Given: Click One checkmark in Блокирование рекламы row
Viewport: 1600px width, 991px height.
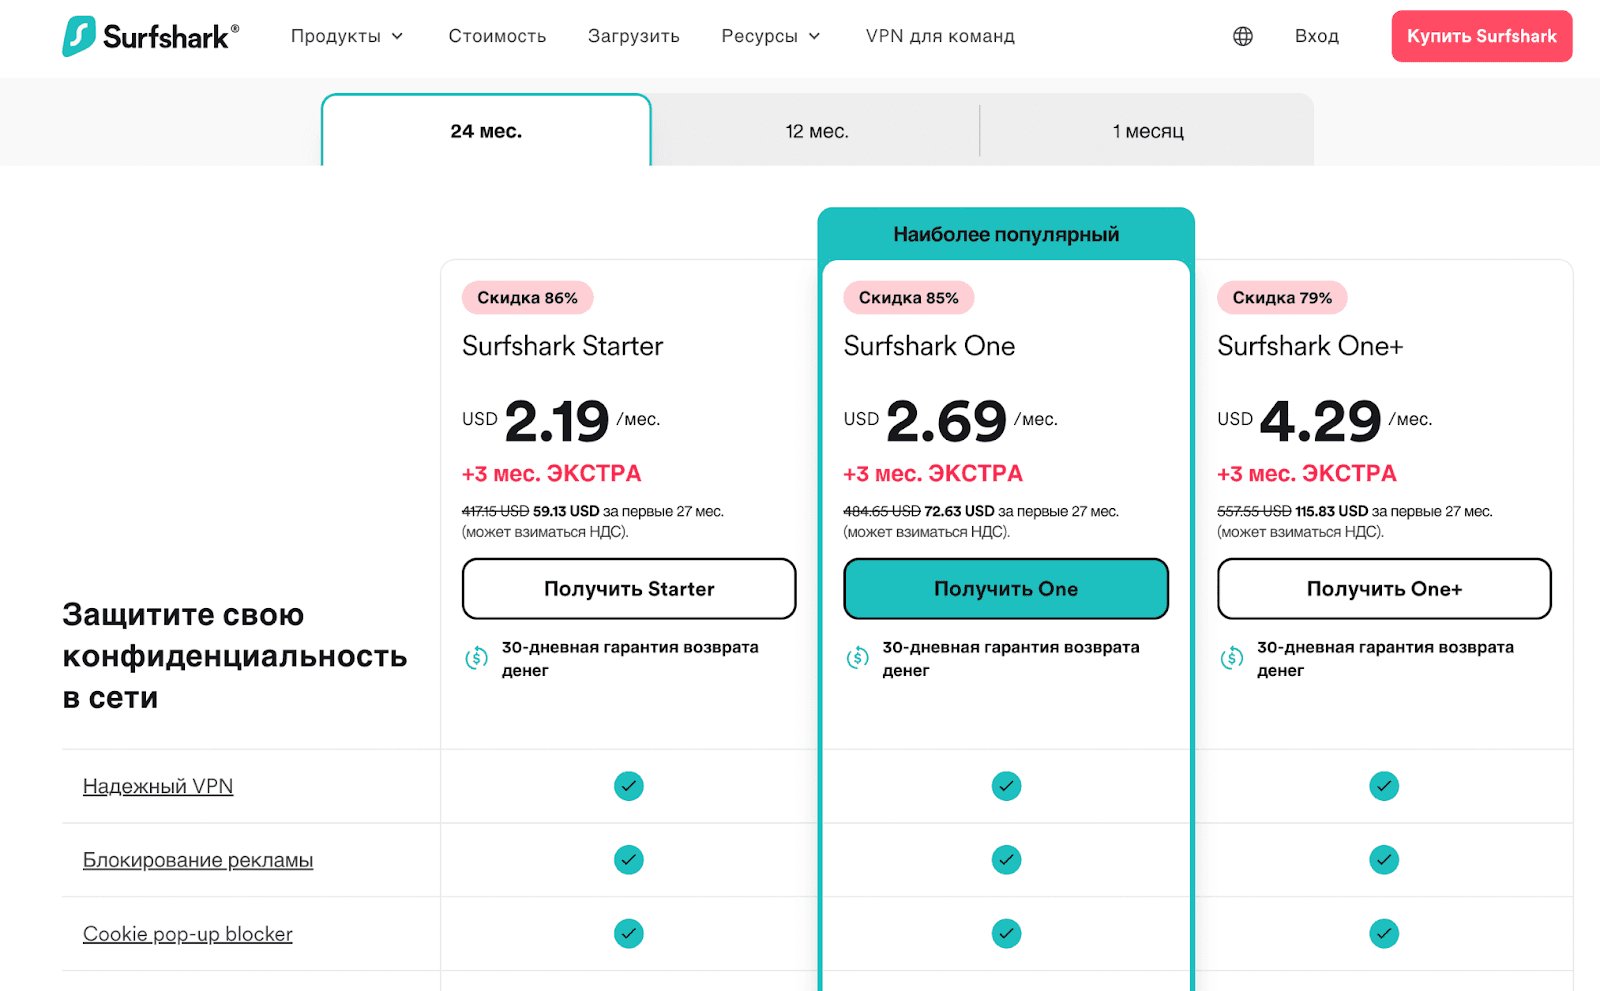Looking at the screenshot, I should point(1006,860).
